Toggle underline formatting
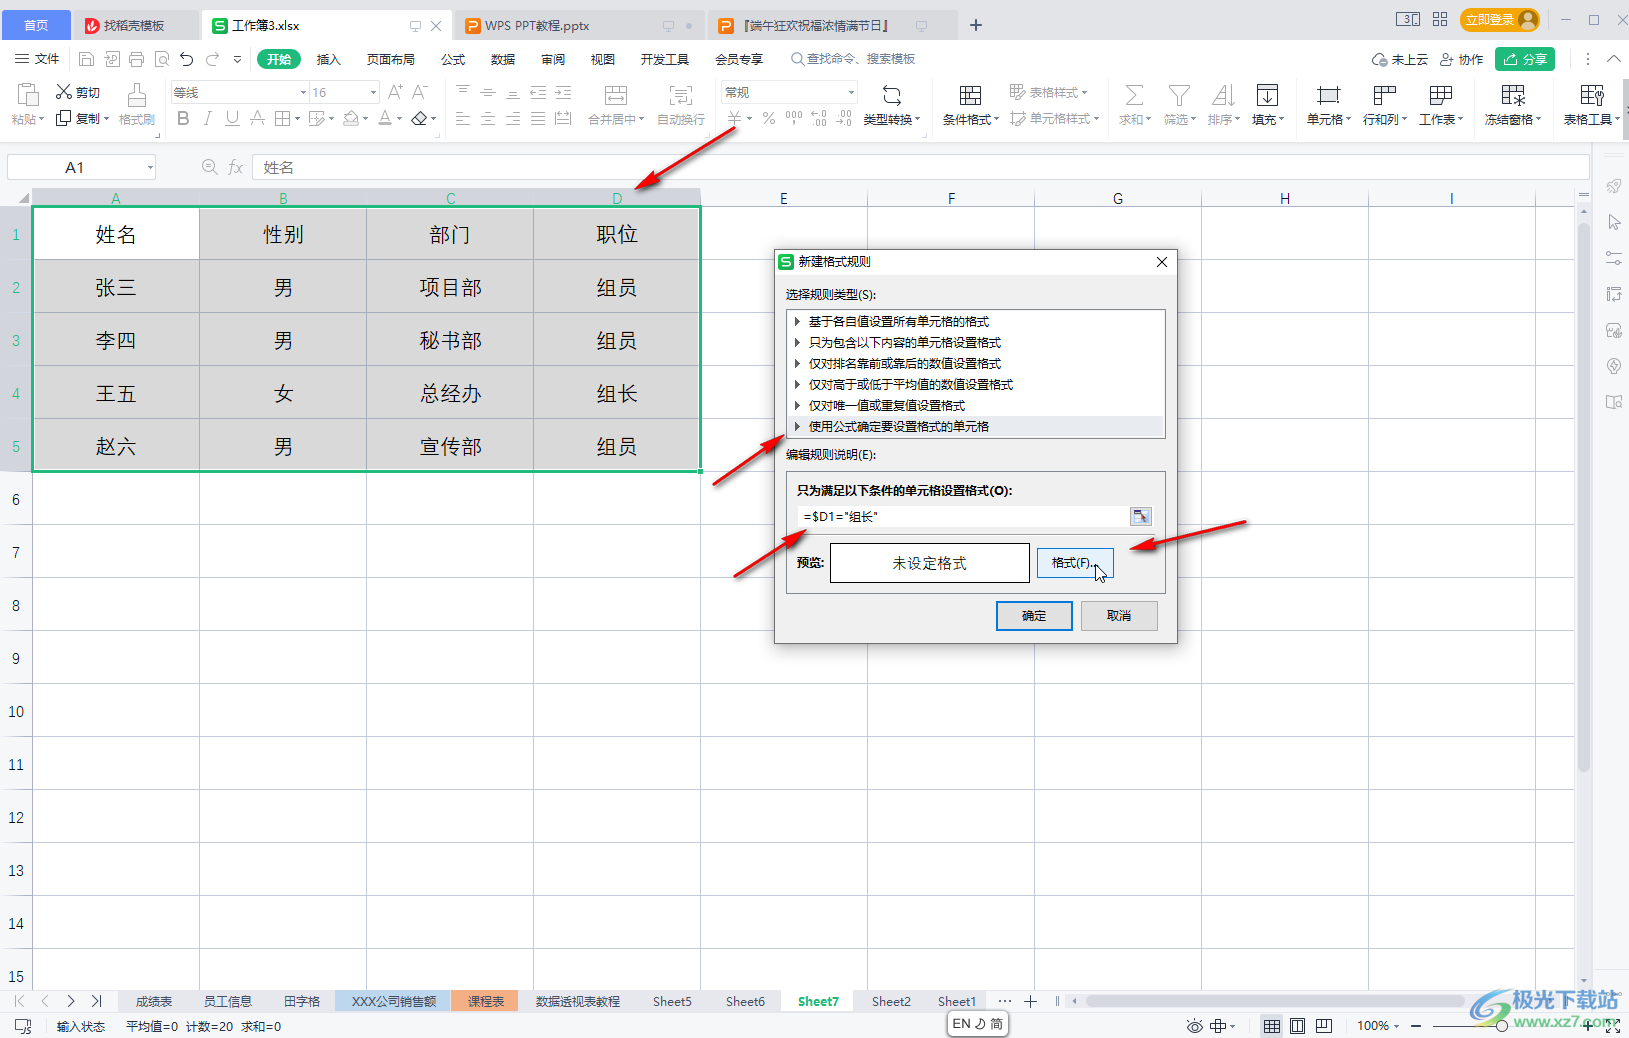 [232, 119]
